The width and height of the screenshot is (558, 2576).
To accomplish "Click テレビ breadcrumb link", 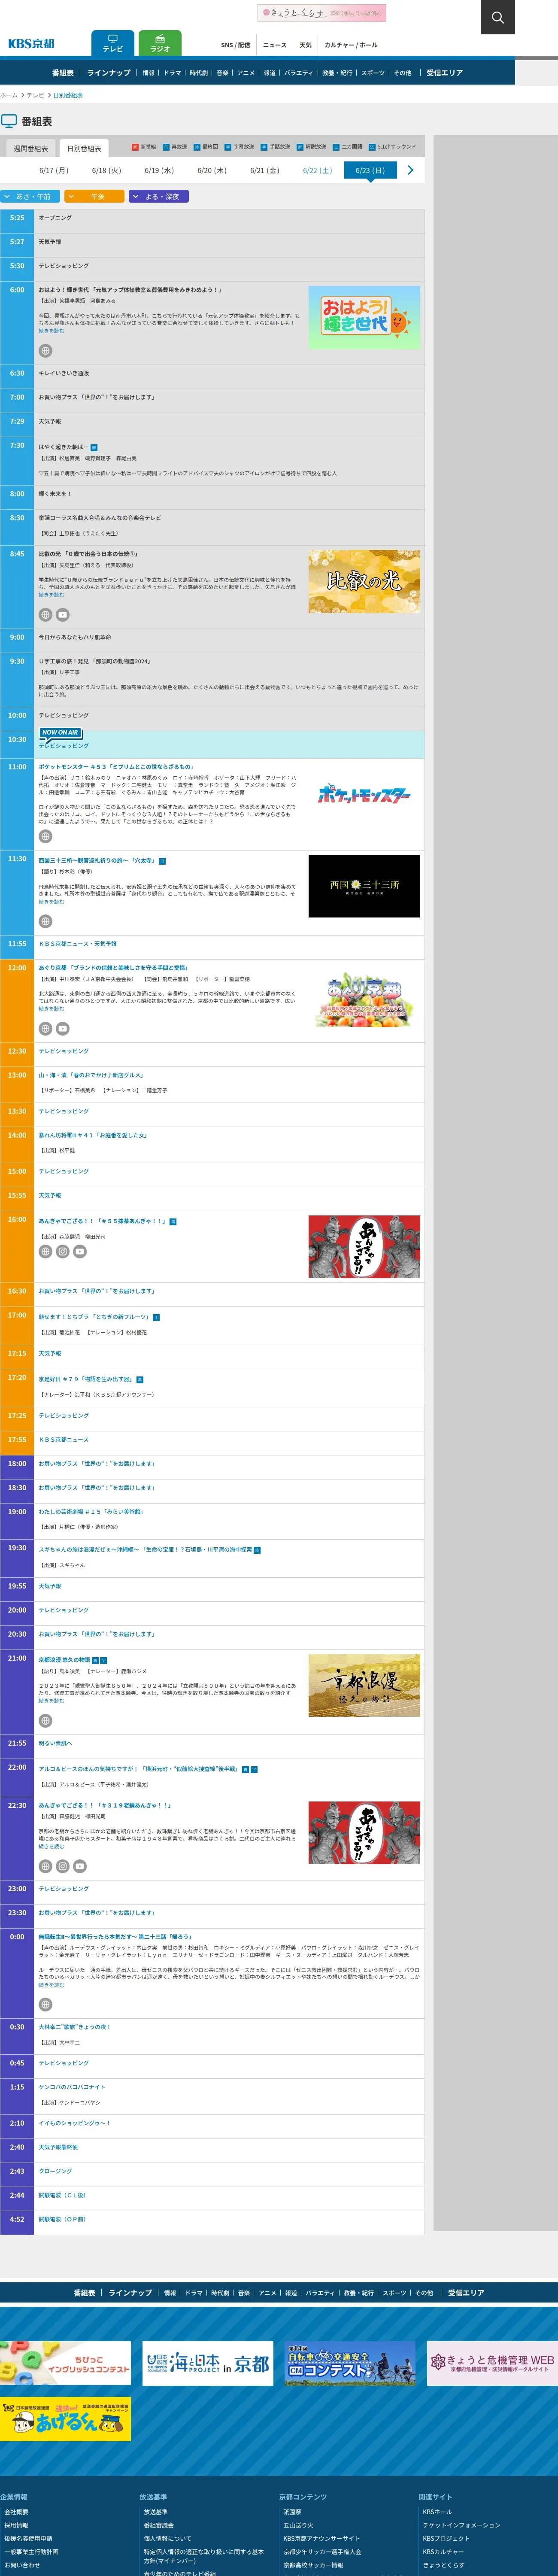I will (x=35, y=95).
